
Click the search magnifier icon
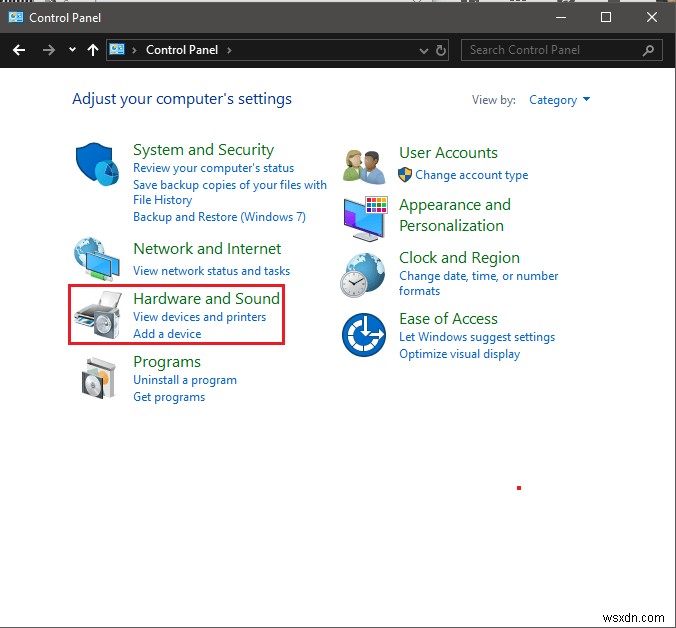pos(648,50)
